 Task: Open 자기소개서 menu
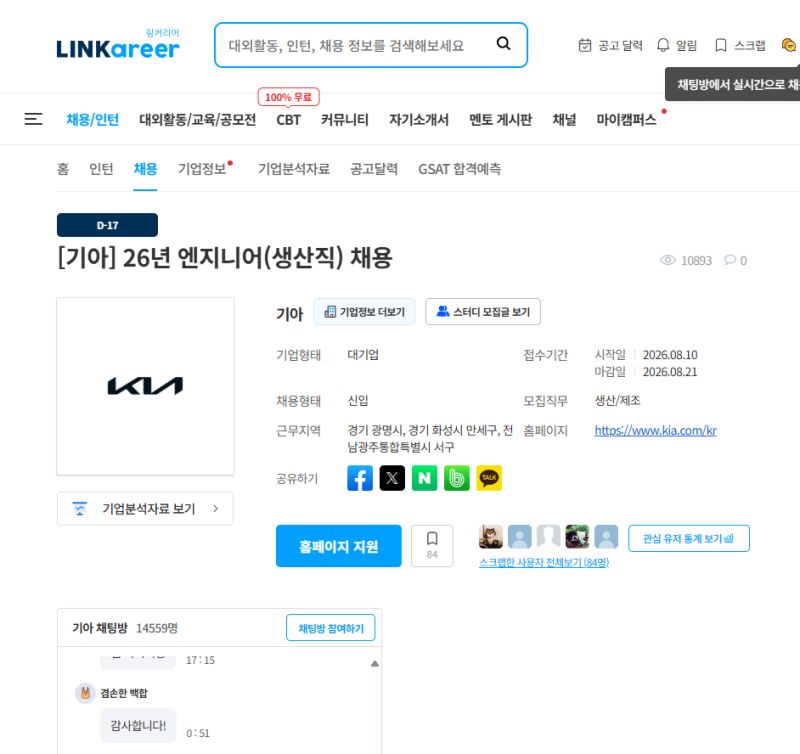tap(419, 119)
